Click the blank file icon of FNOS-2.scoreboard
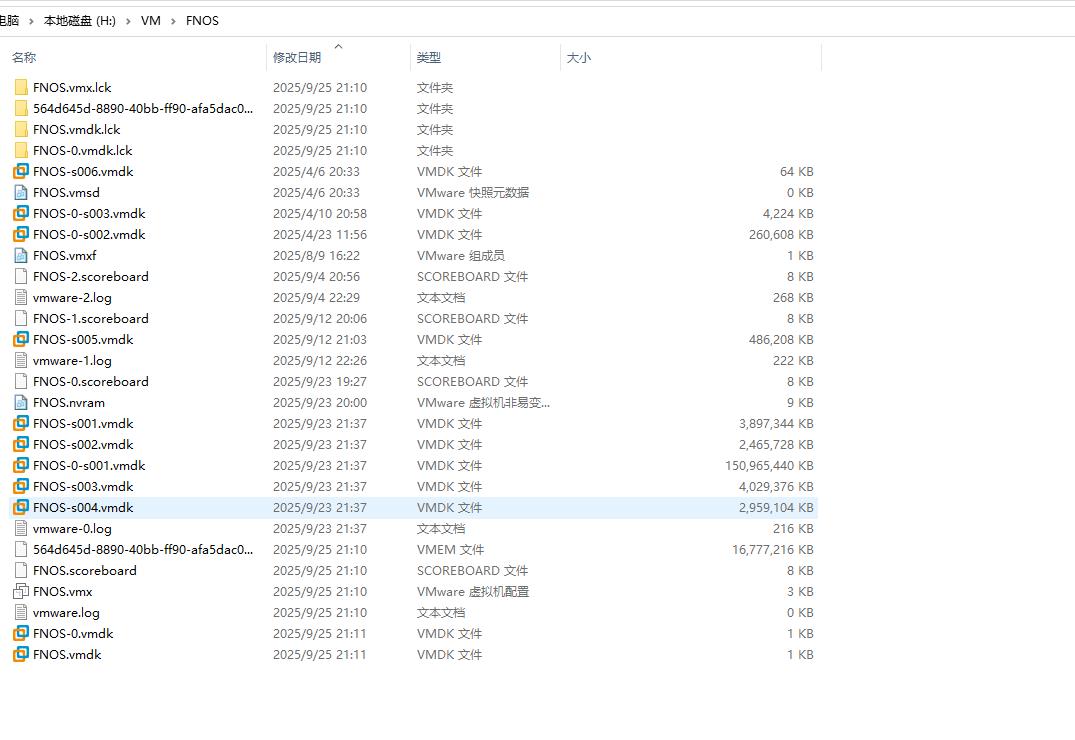The image size is (1075, 740). tap(21, 276)
